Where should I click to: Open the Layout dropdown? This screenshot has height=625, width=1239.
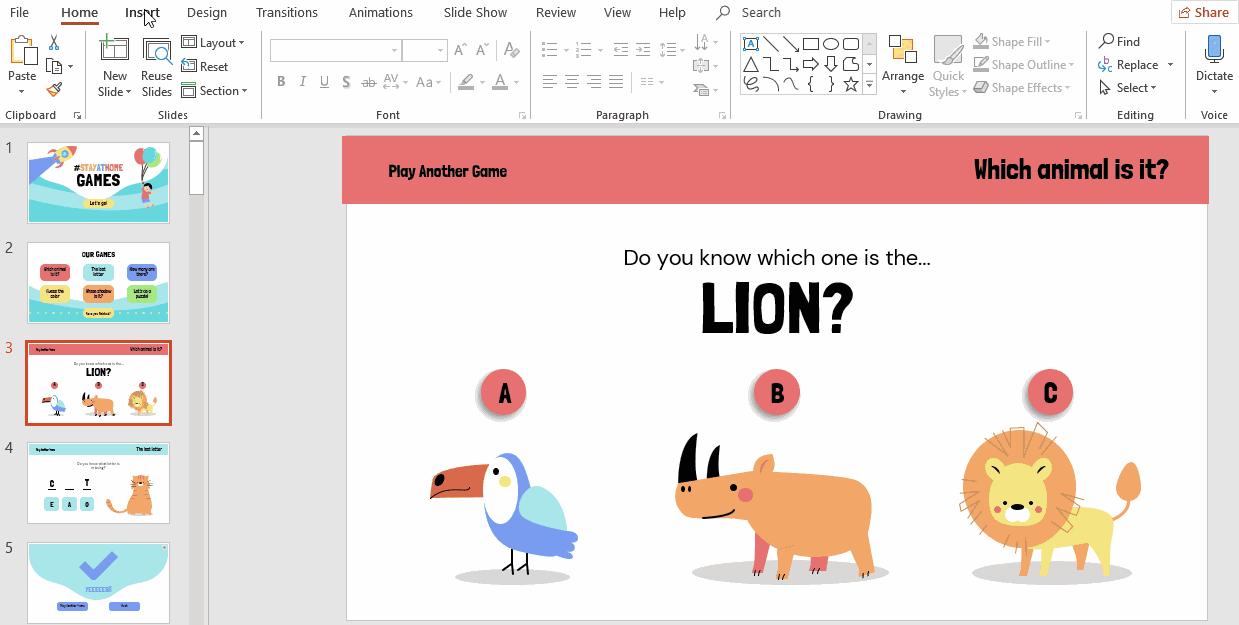213,43
